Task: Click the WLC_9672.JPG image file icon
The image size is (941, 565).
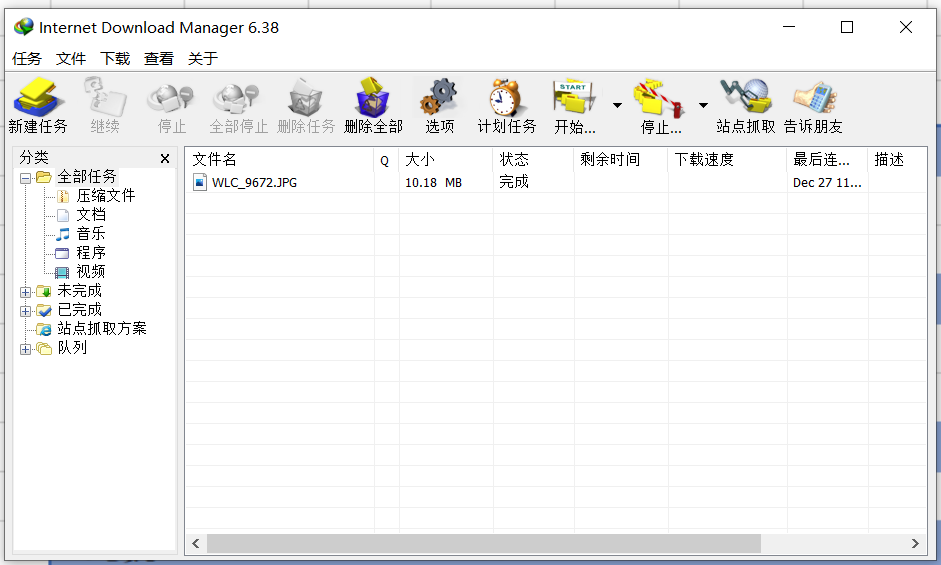Action: (200, 182)
